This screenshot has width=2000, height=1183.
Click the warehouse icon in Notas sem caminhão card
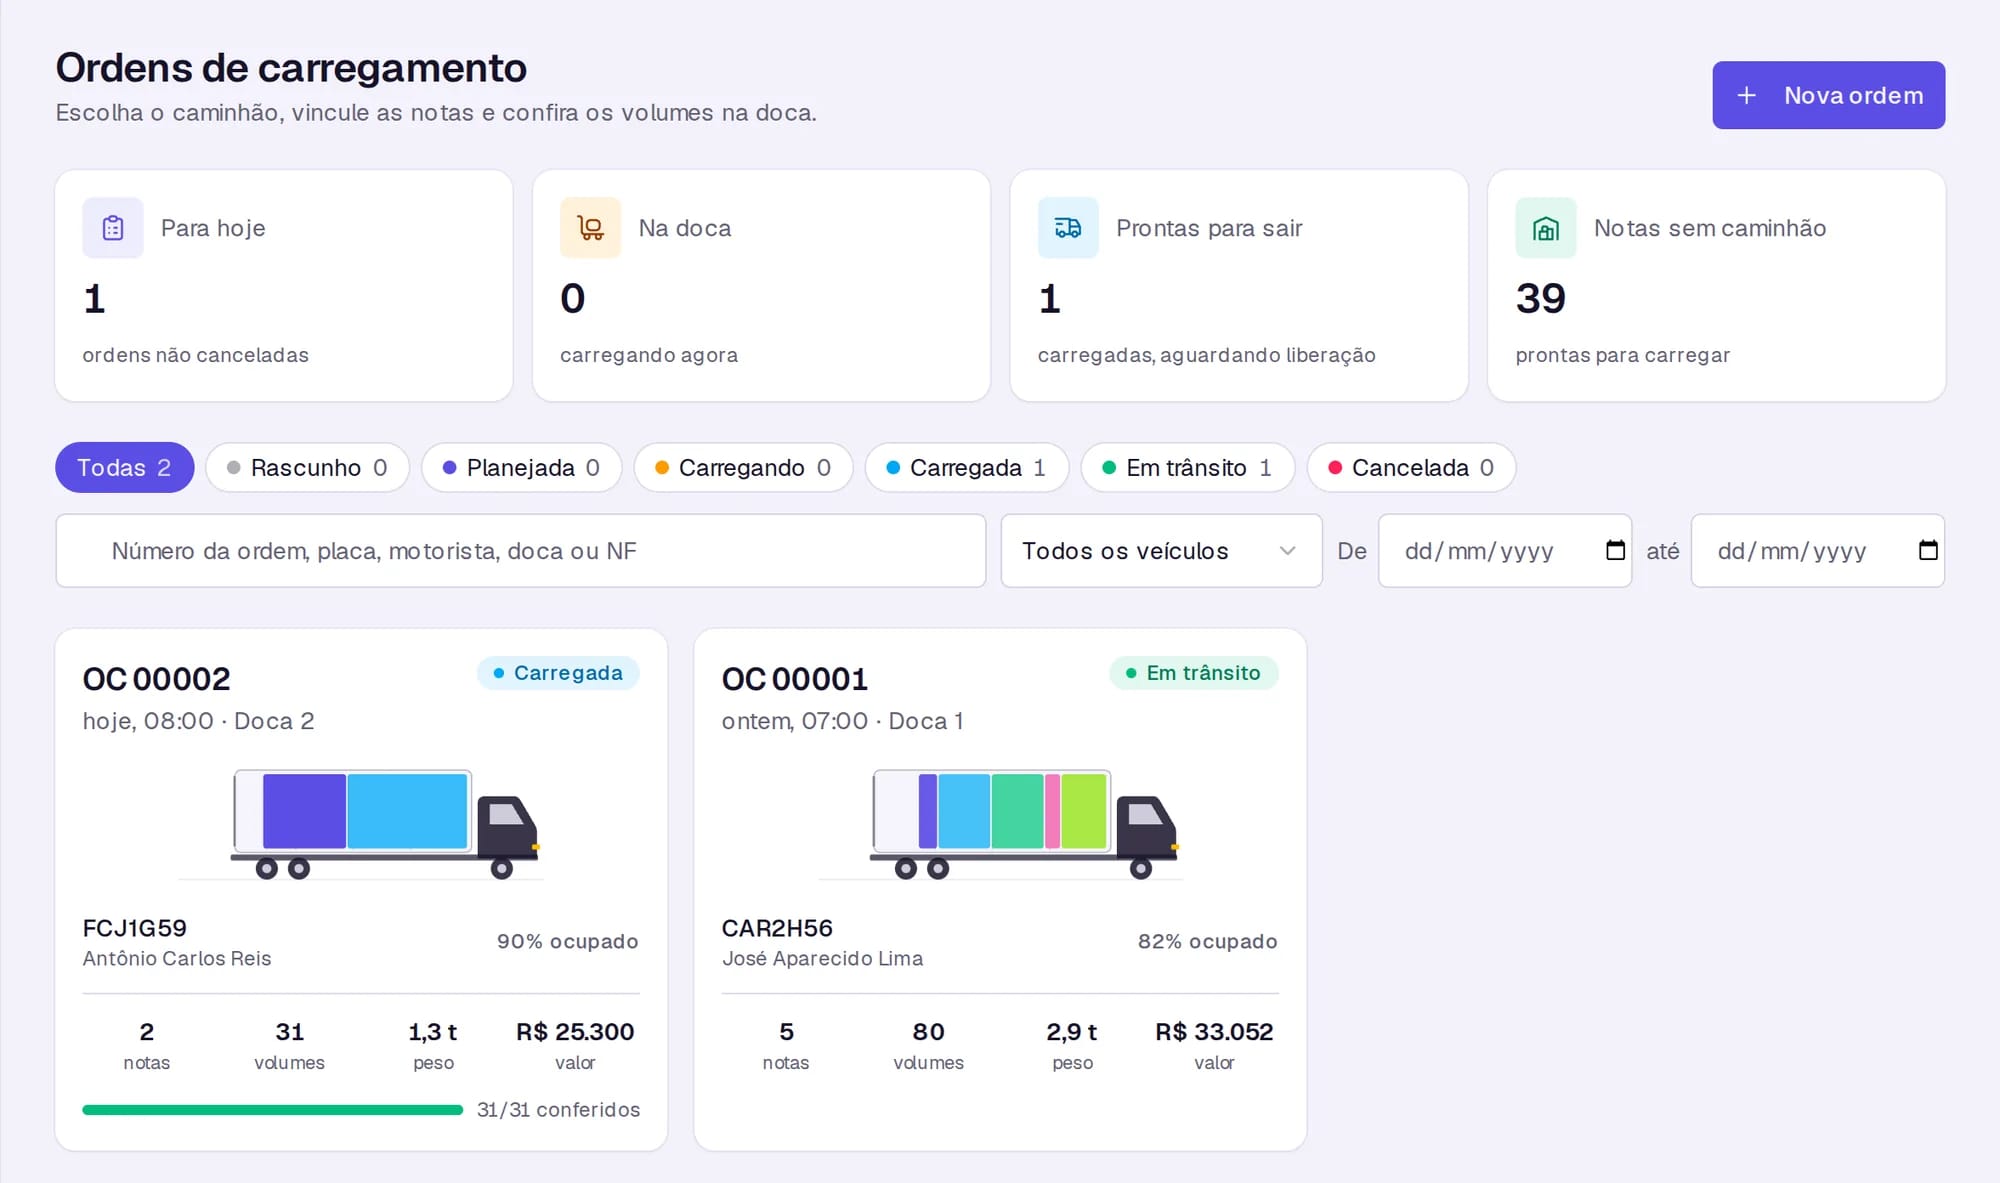click(1546, 228)
